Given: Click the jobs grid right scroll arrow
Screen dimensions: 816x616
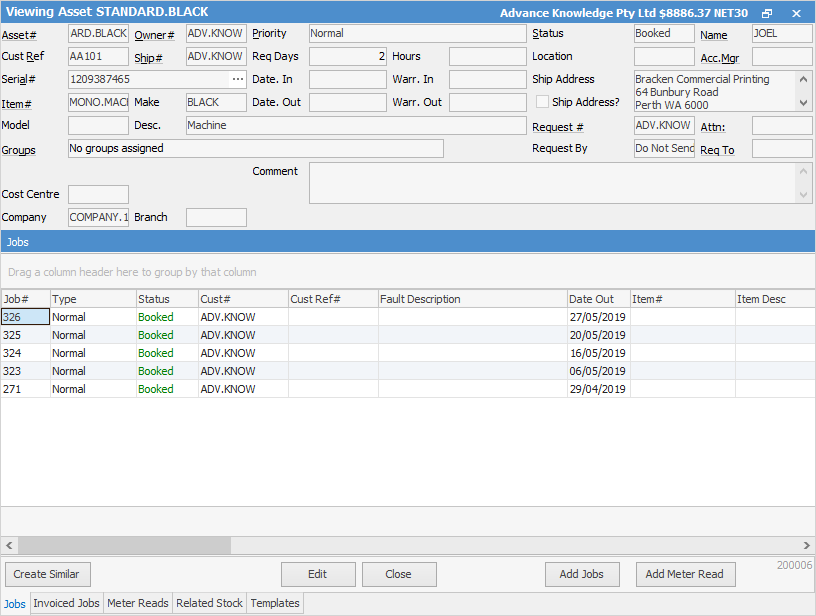Looking at the screenshot, I should (807, 546).
